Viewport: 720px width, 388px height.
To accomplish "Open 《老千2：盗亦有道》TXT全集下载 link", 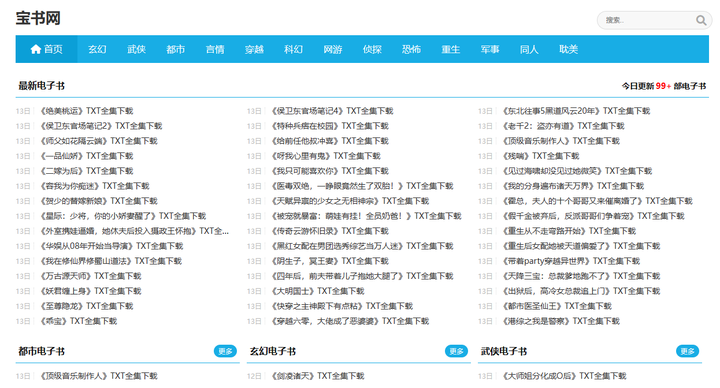I will (563, 126).
